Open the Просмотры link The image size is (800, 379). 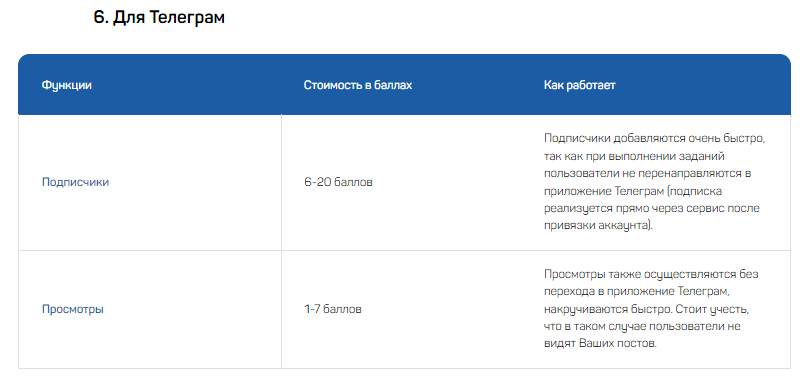pos(72,309)
